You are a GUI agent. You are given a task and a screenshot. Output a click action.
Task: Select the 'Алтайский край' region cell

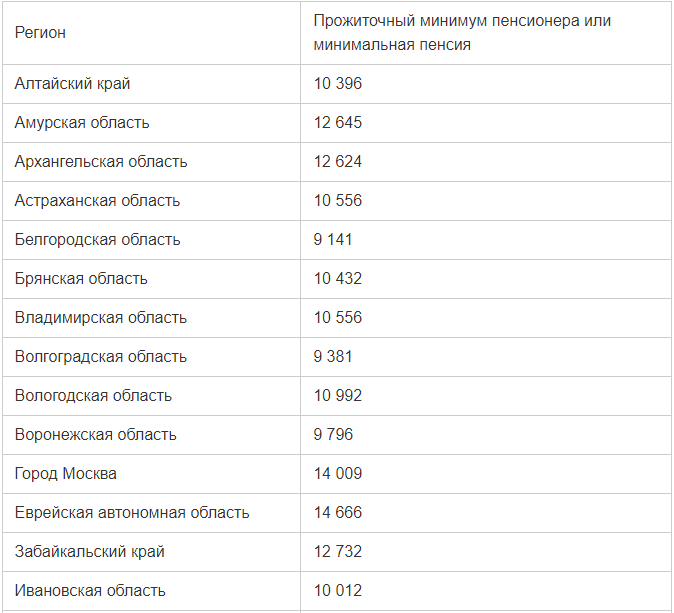coord(73,84)
